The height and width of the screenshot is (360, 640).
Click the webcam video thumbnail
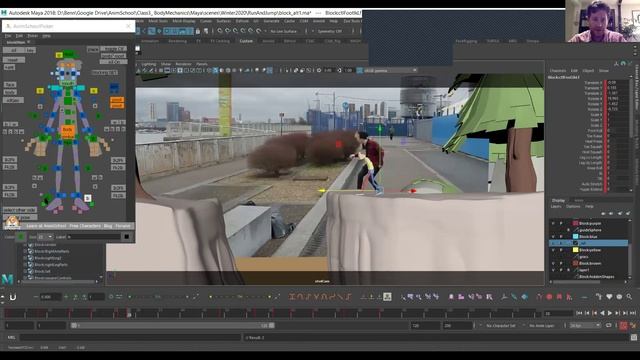(602, 21)
